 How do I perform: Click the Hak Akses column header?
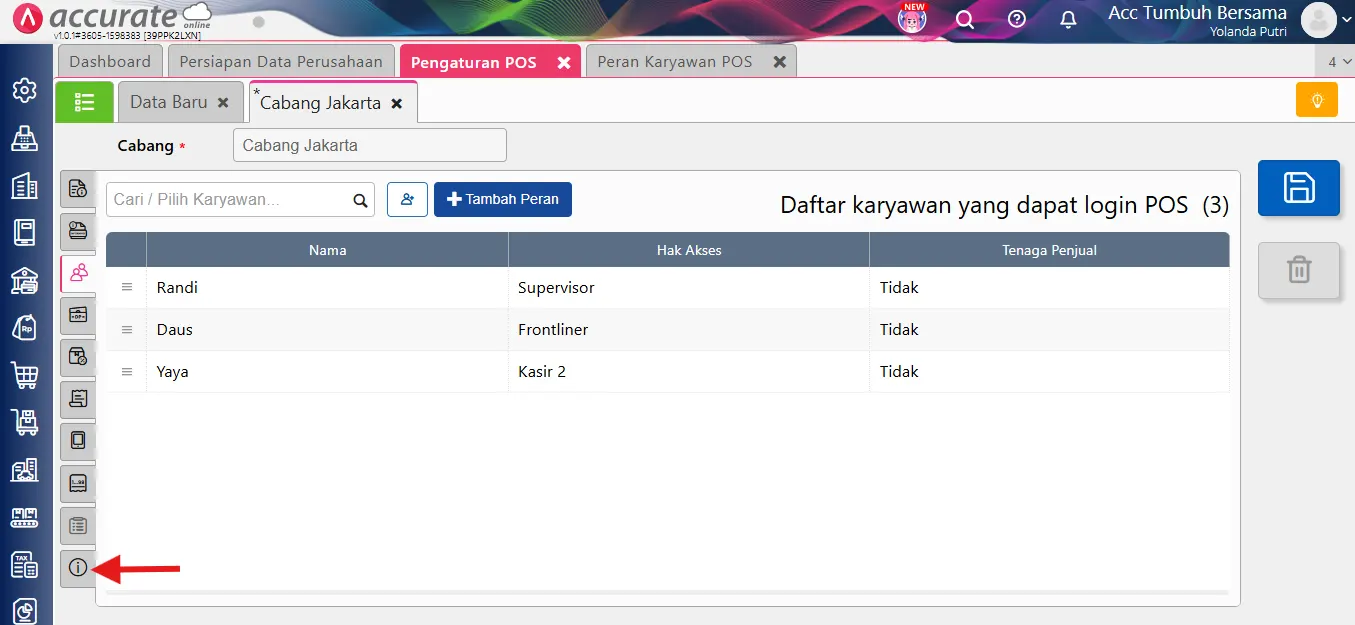(689, 250)
